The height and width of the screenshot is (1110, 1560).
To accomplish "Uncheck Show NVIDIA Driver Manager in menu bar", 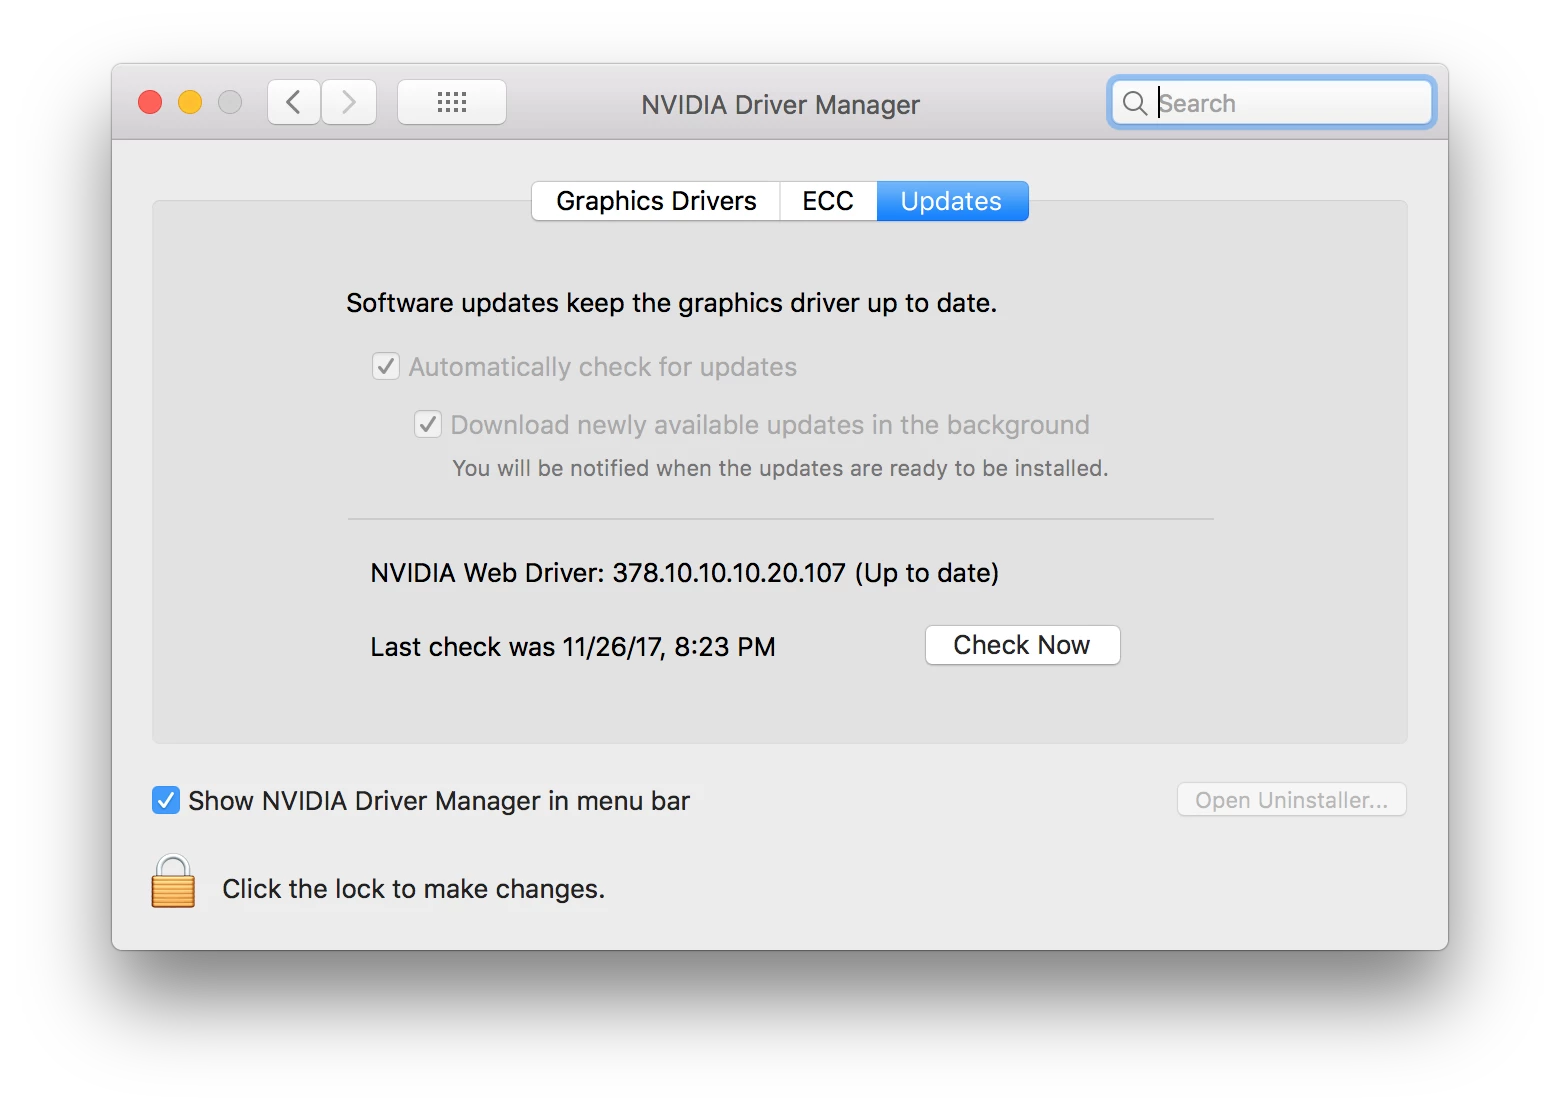I will coord(166,800).
